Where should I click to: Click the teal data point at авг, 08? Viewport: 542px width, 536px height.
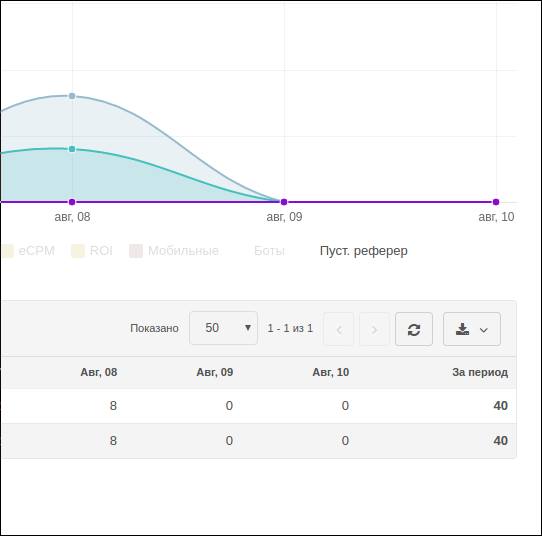72,149
